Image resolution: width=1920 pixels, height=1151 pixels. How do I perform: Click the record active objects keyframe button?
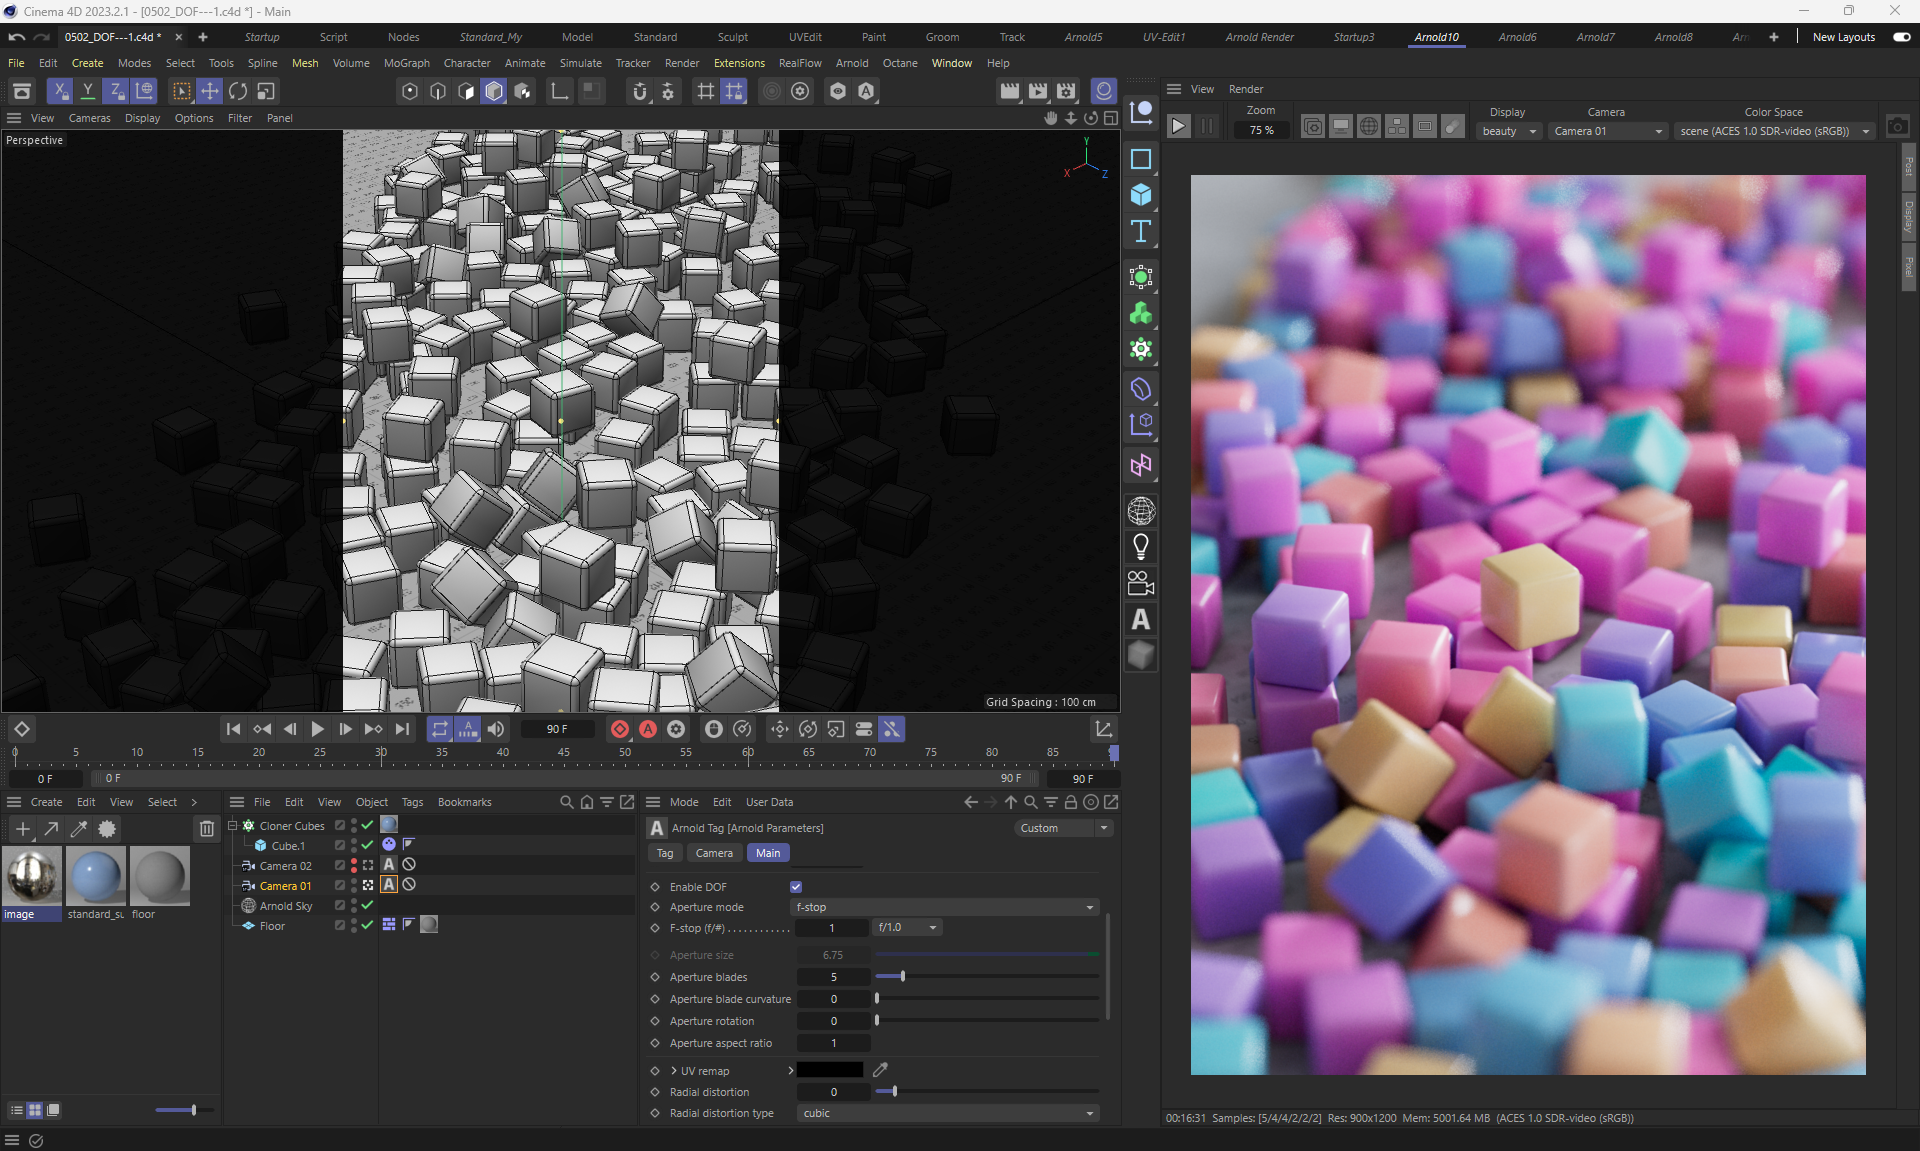click(x=620, y=729)
